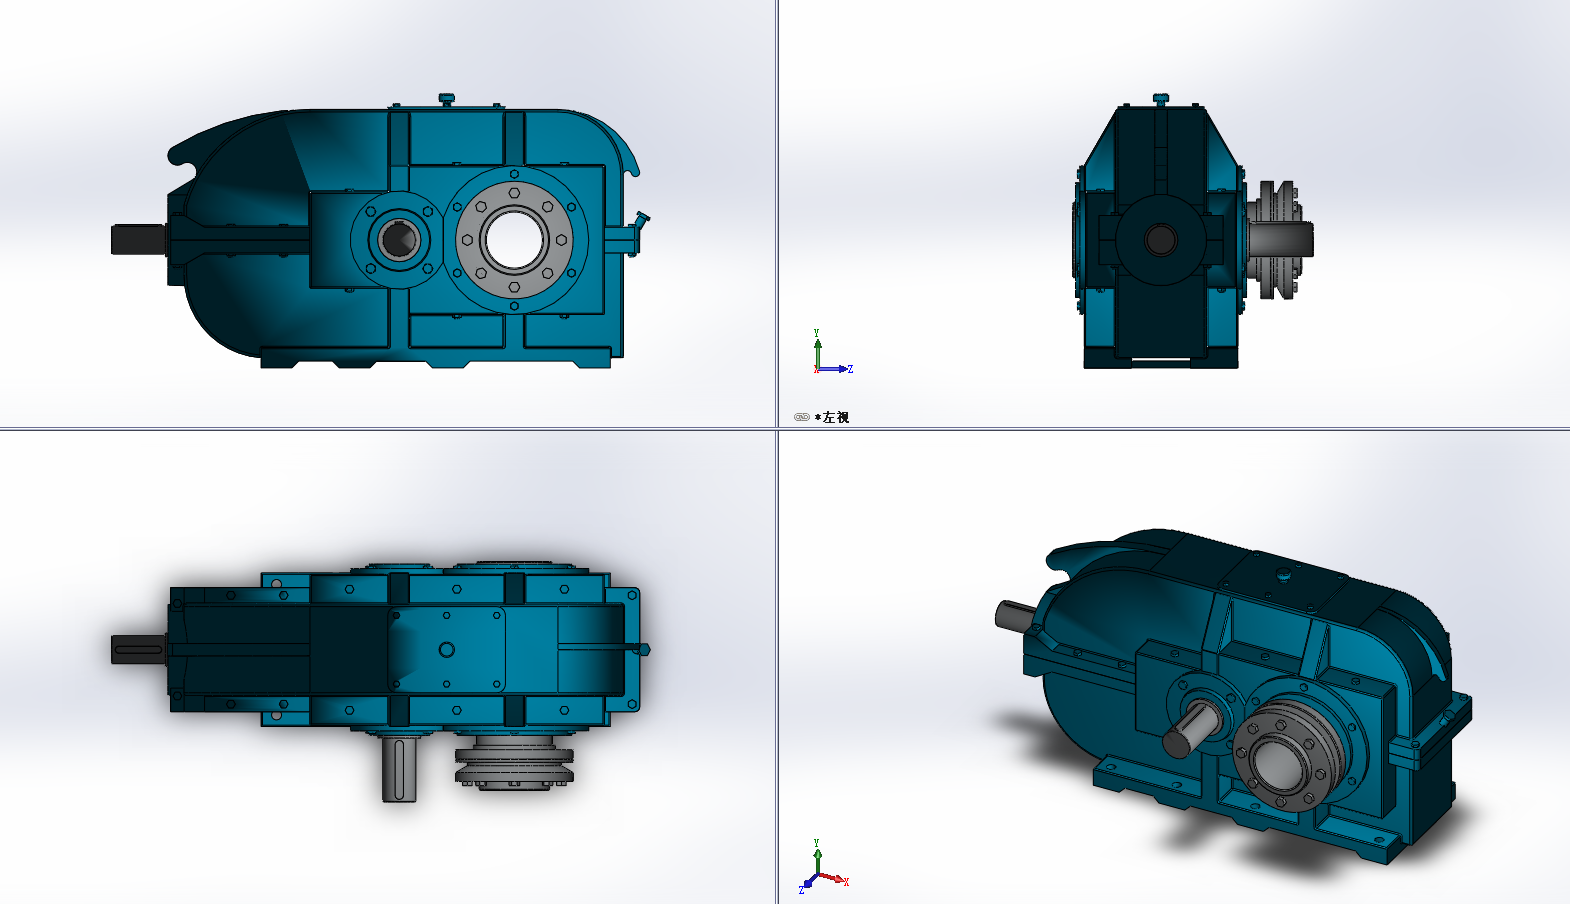Click the blue Z axis of the left-view triad

[835, 369]
